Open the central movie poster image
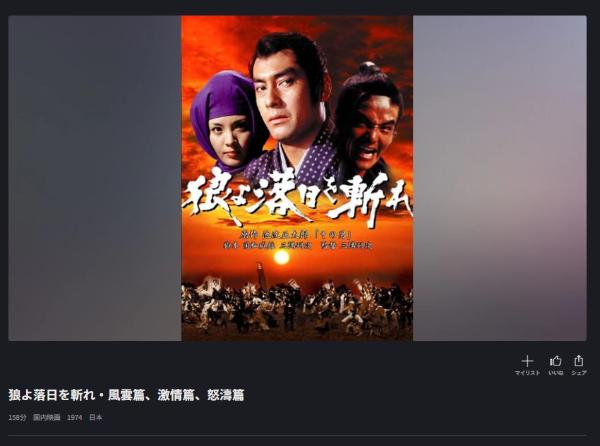 297,178
